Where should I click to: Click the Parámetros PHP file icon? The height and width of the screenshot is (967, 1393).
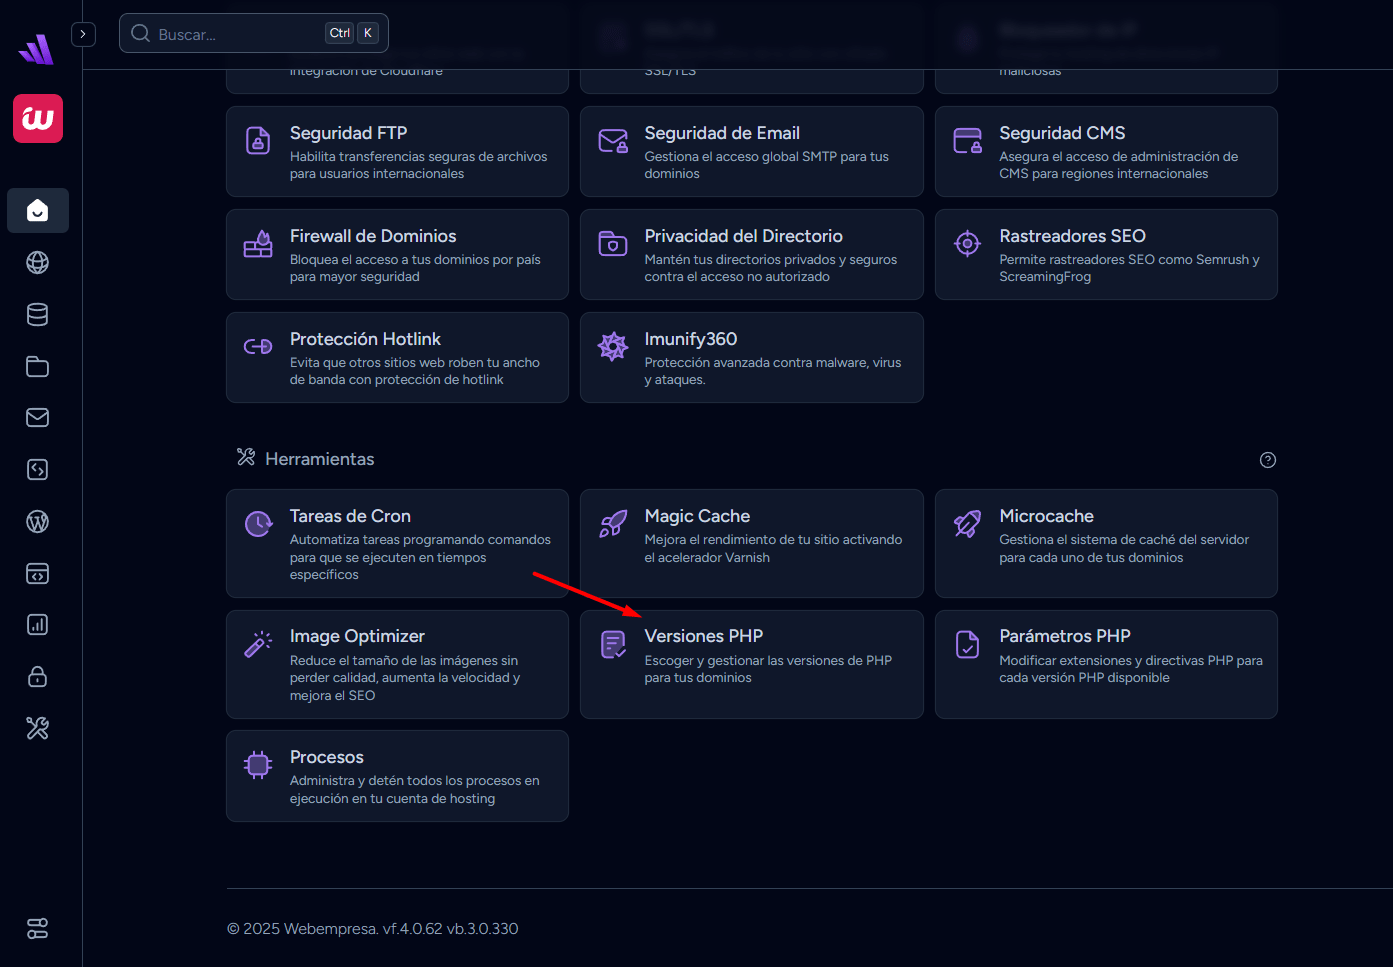tap(968, 644)
